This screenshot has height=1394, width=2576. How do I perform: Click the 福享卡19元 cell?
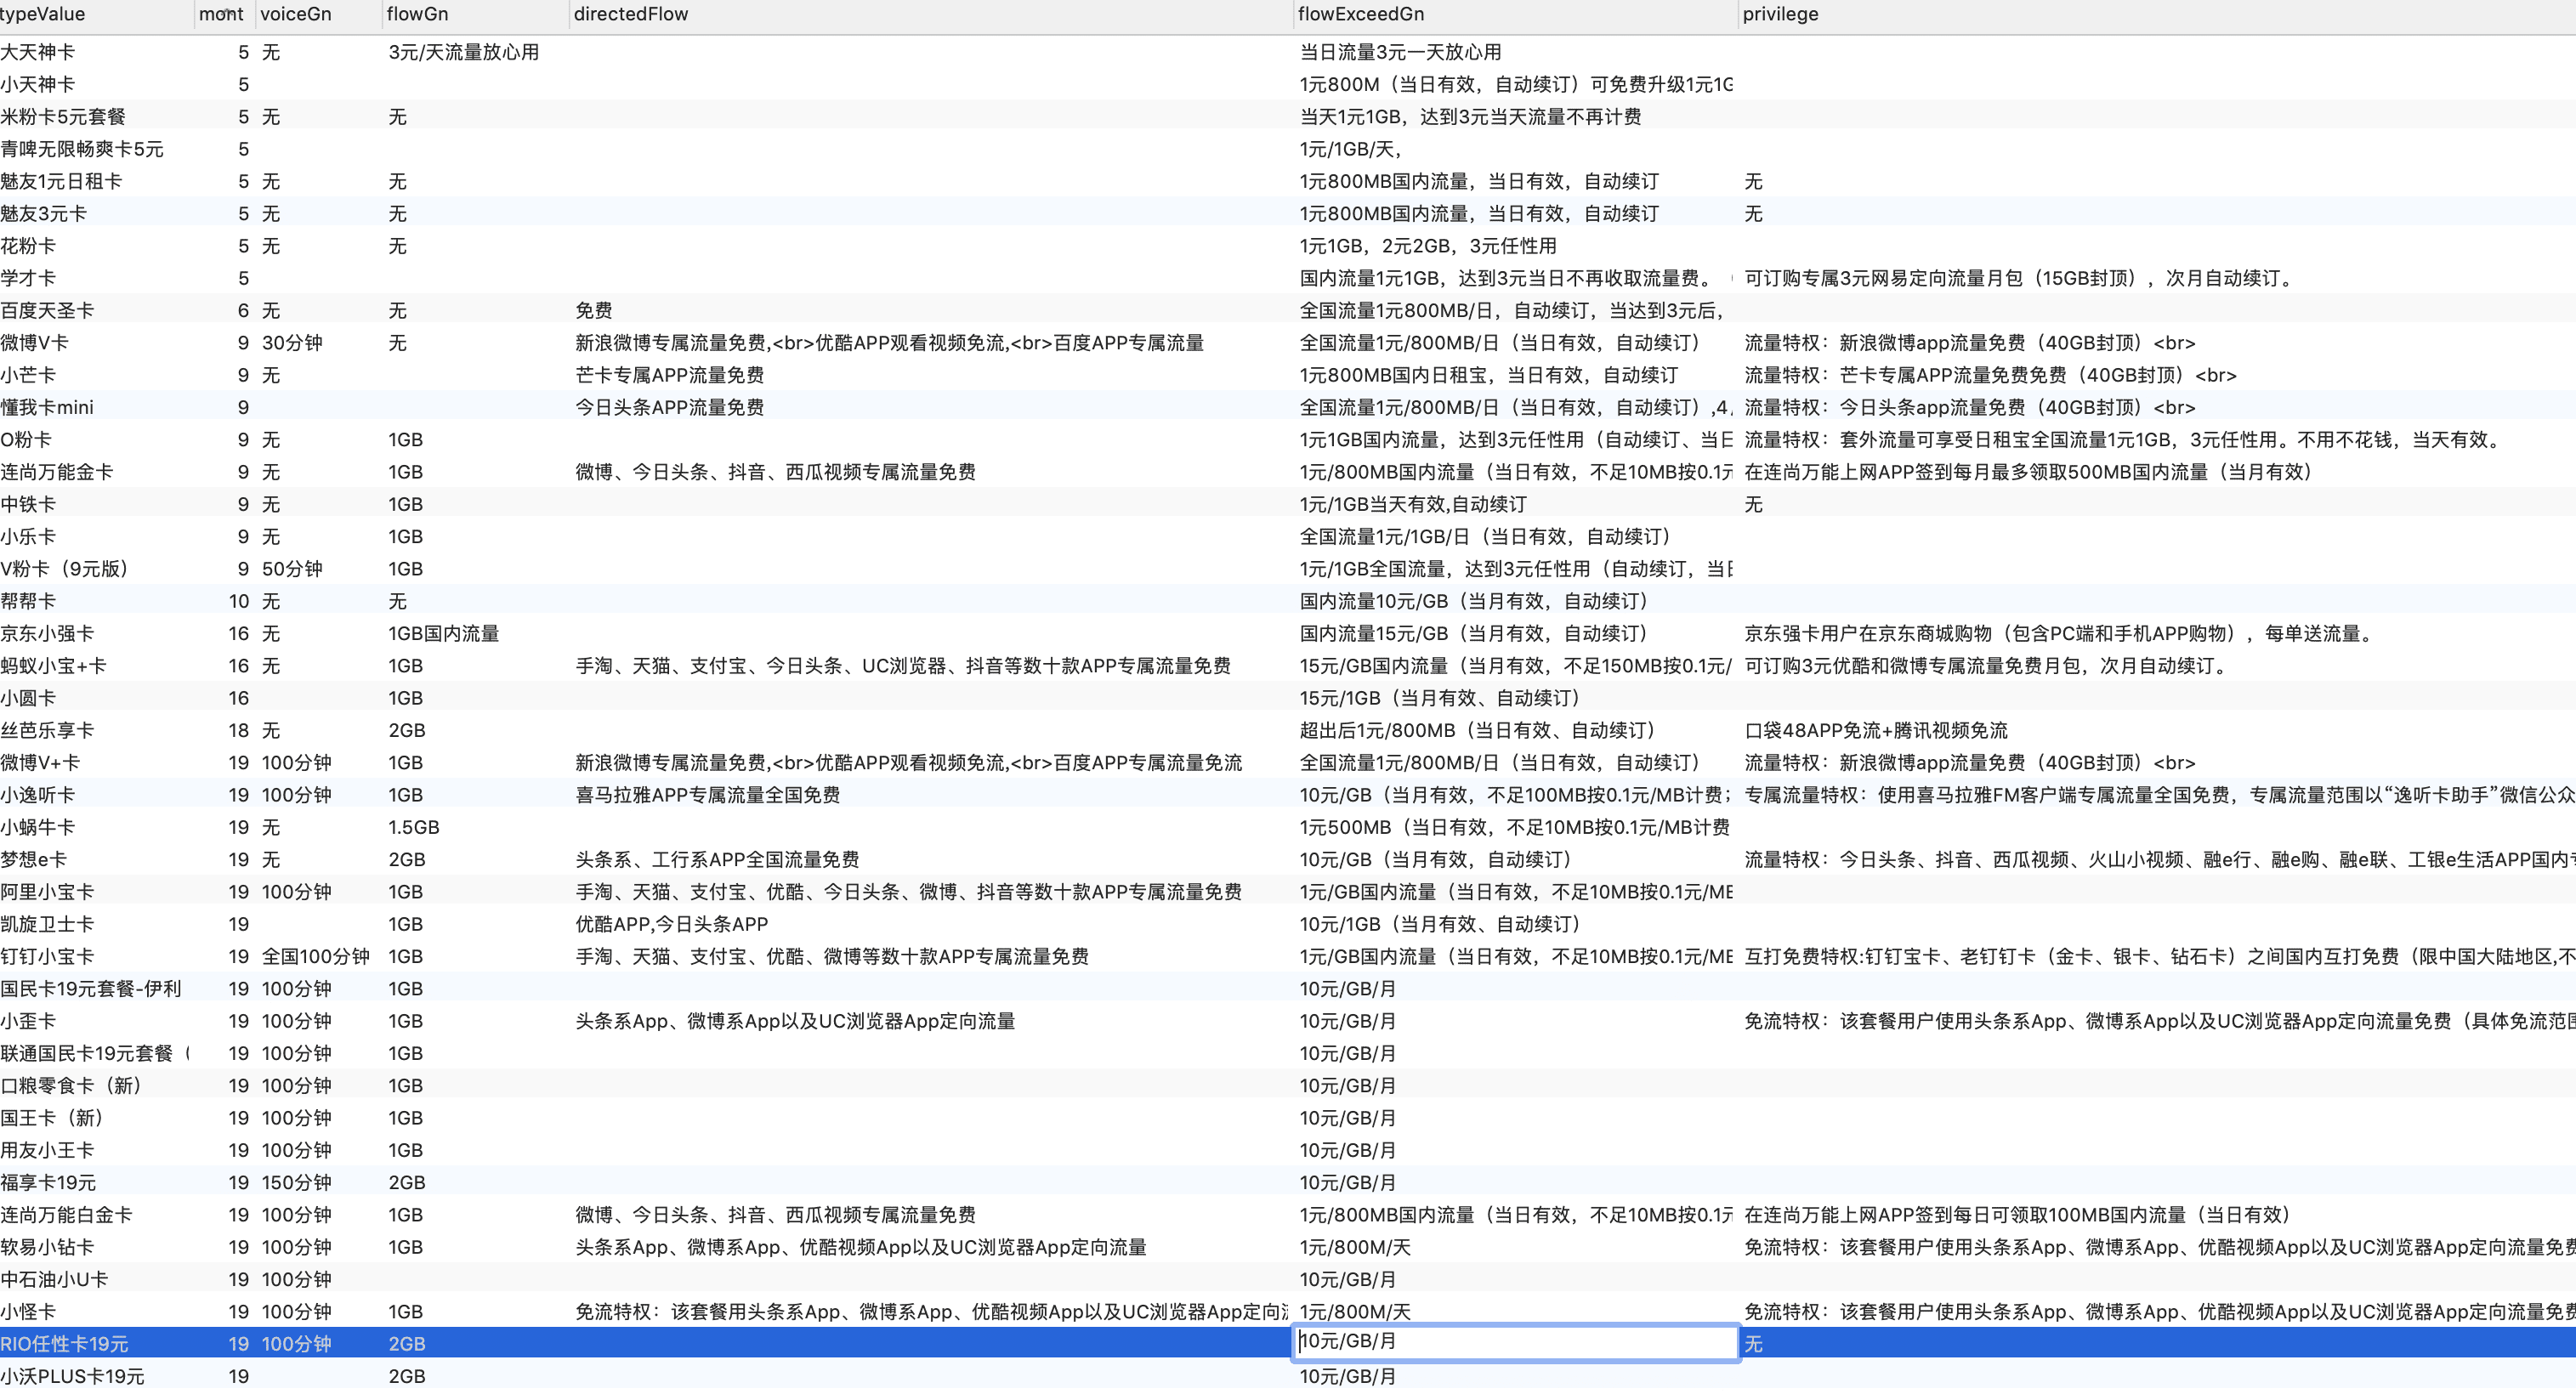[48, 1182]
